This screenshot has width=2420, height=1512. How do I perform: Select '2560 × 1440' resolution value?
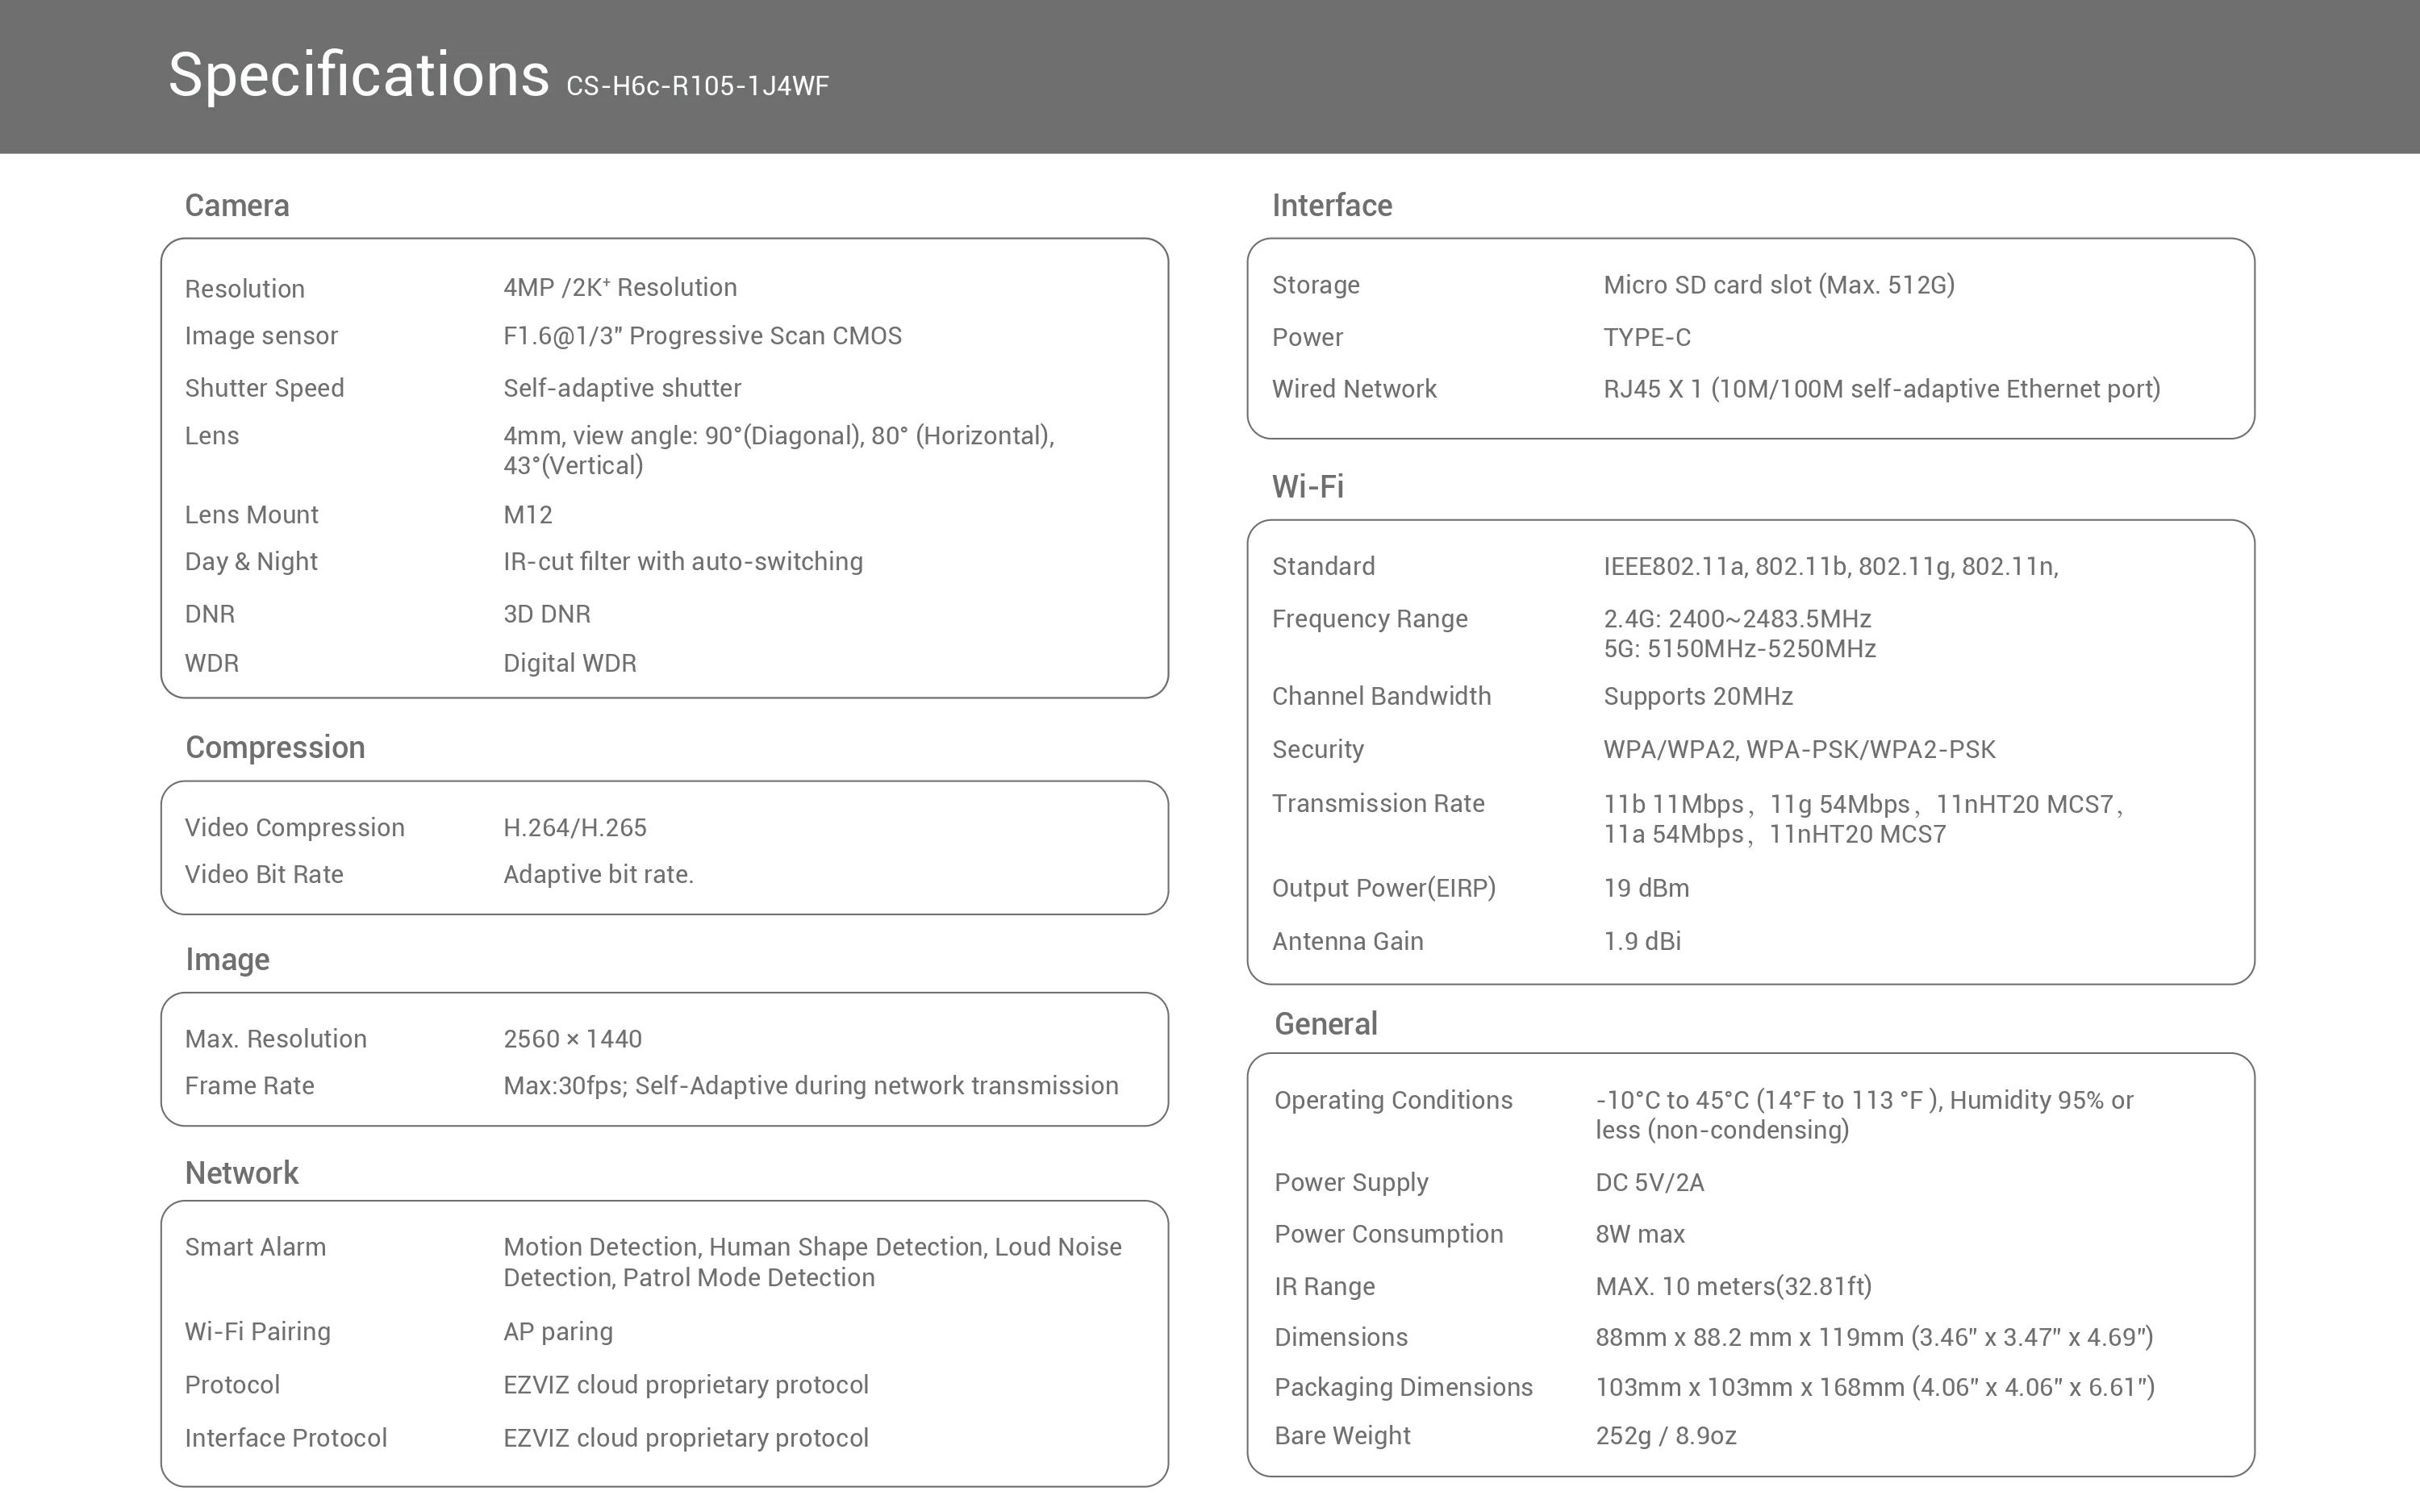tap(573, 1038)
